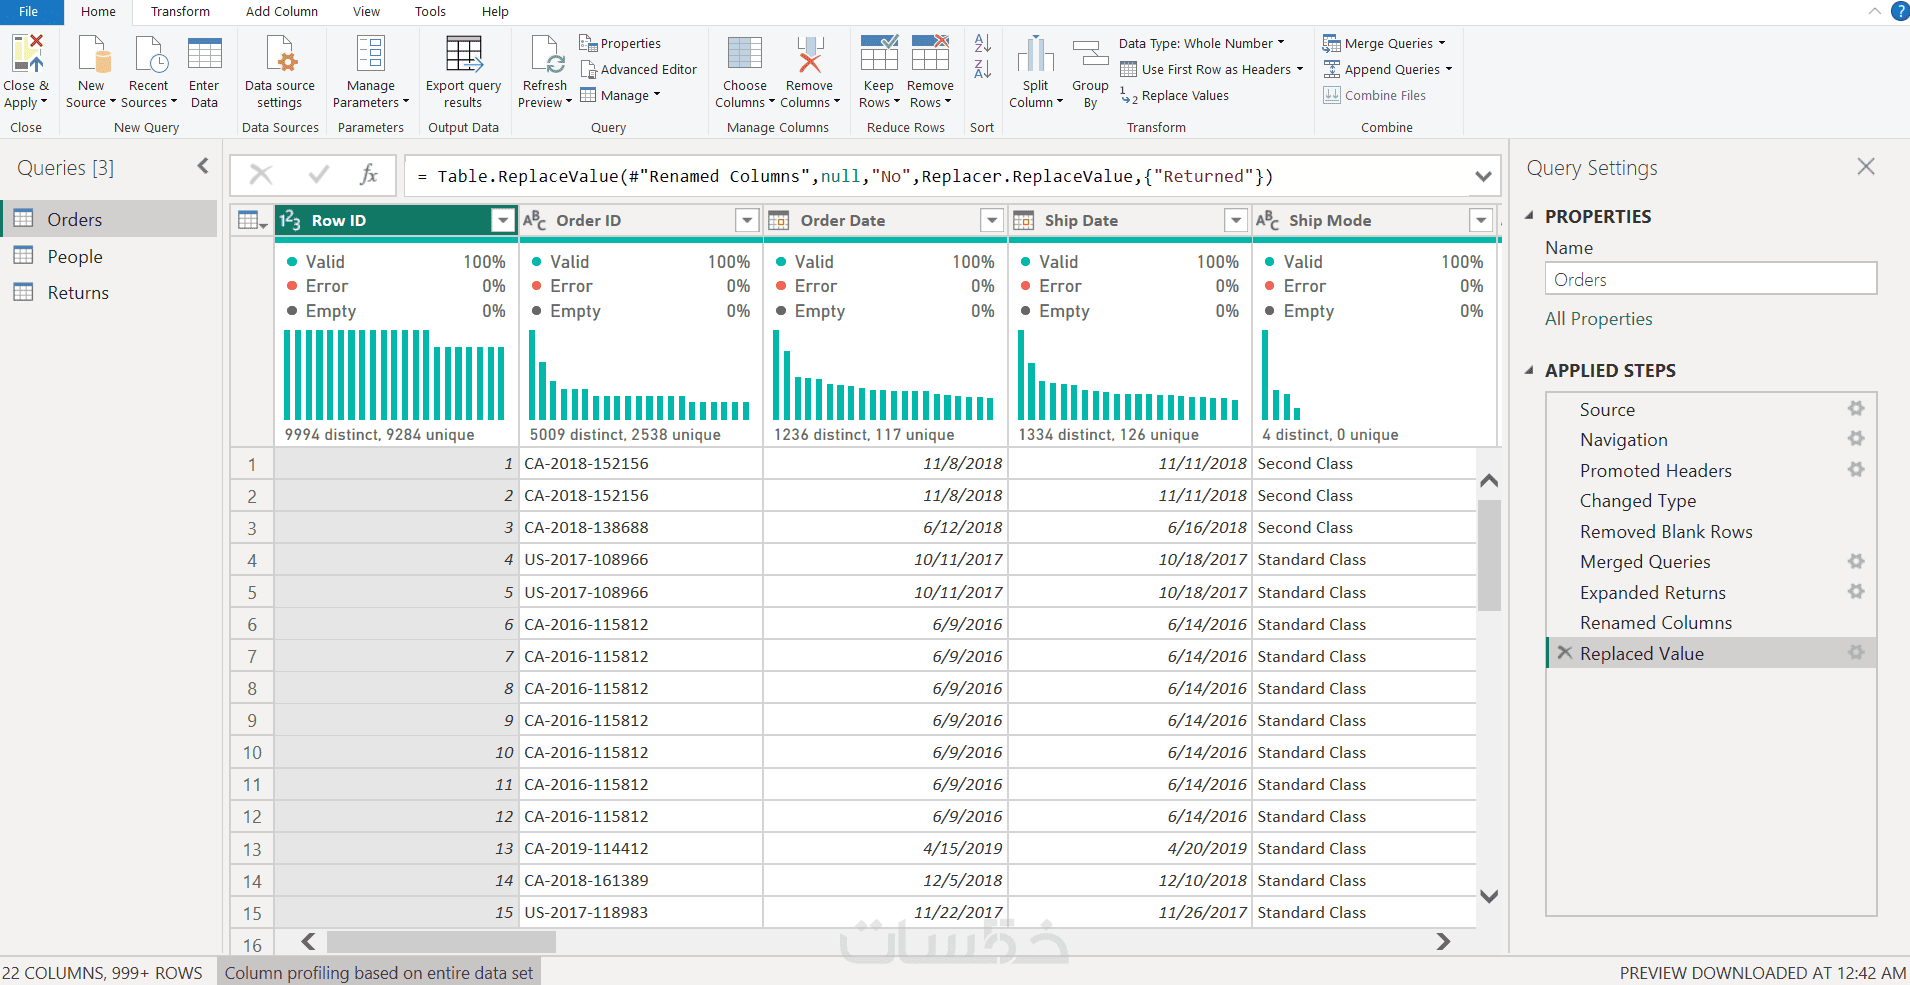This screenshot has height=985, width=1910.
Task: Select the Changed Type applied step
Action: [1638, 501]
